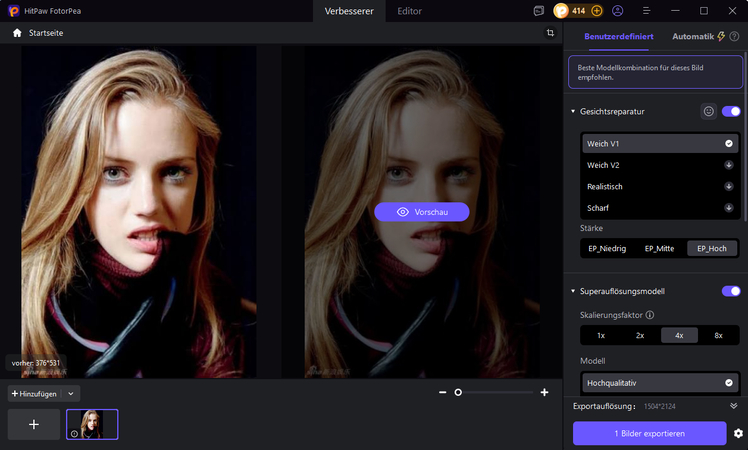Open the Hinzufügen dropdown arrow
Viewport: 748px width, 450px height.
[x=71, y=394]
